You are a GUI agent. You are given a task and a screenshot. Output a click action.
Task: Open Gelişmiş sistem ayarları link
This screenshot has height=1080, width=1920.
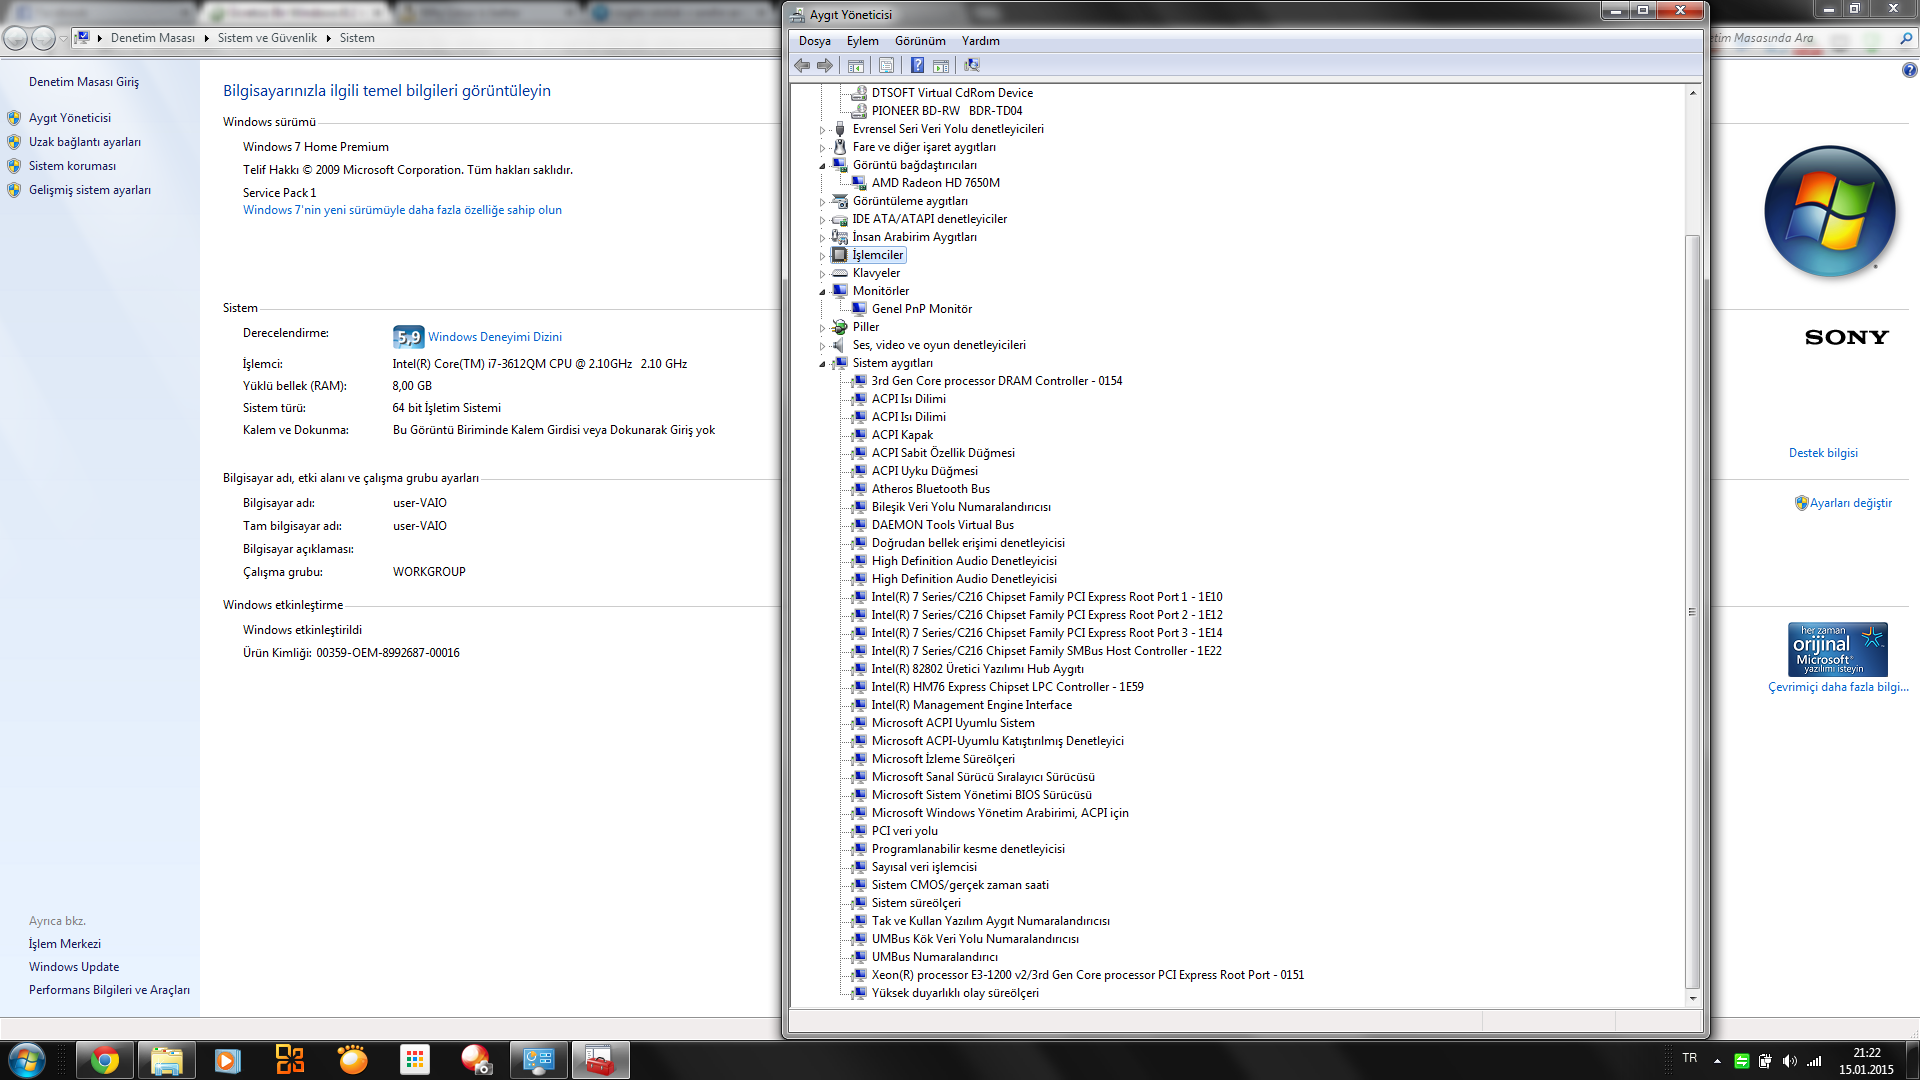(x=90, y=190)
